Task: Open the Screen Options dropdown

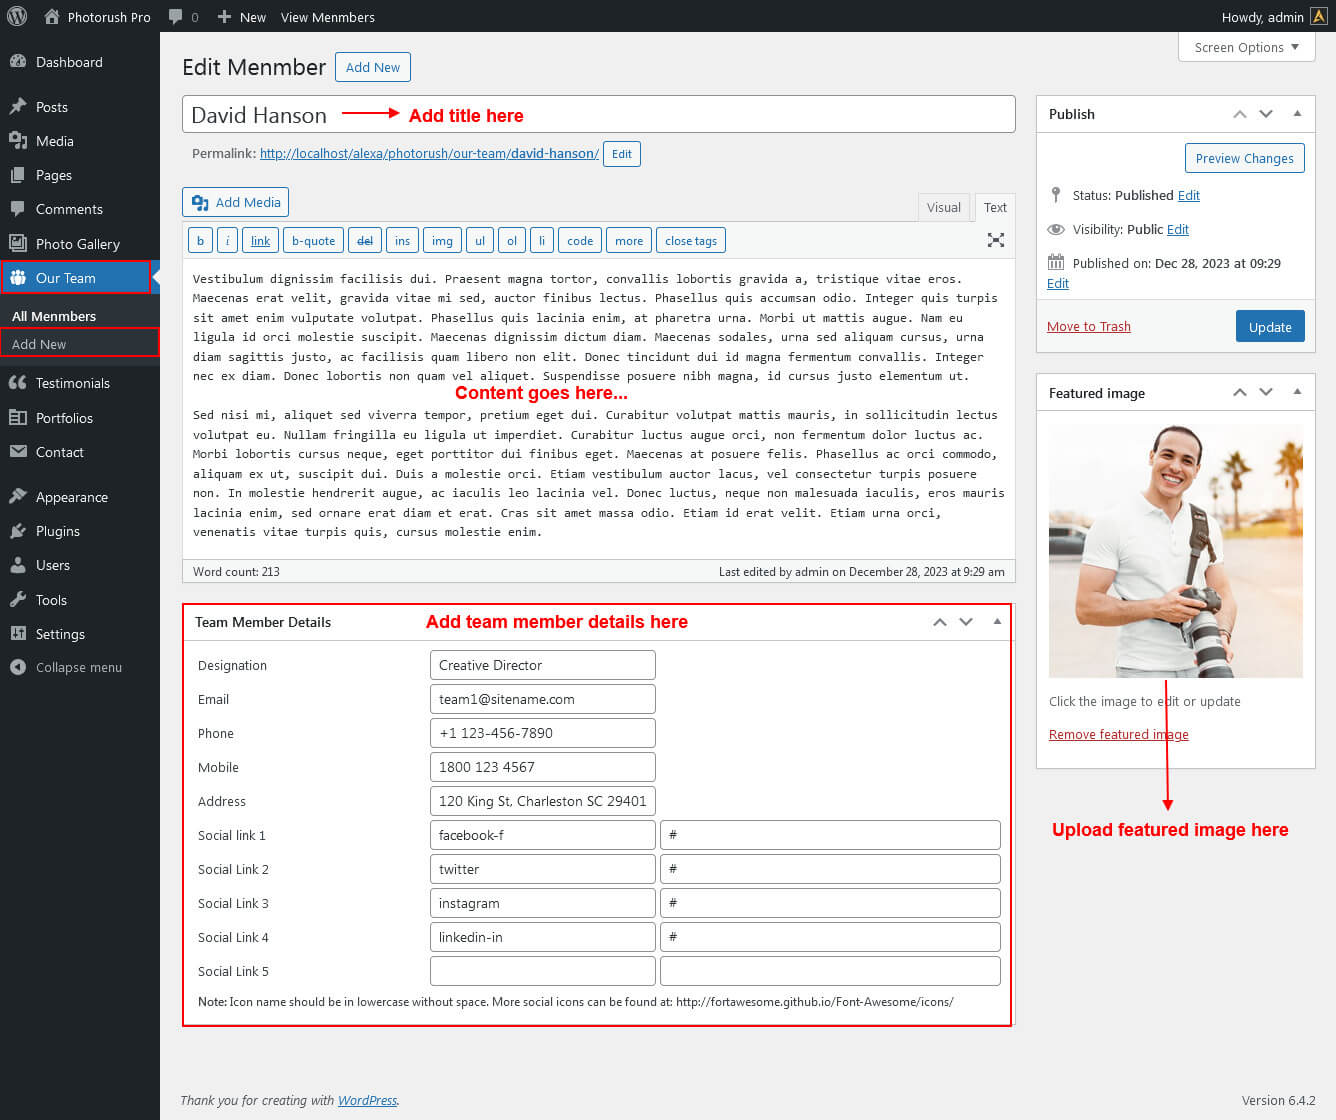Action: pos(1246,47)
